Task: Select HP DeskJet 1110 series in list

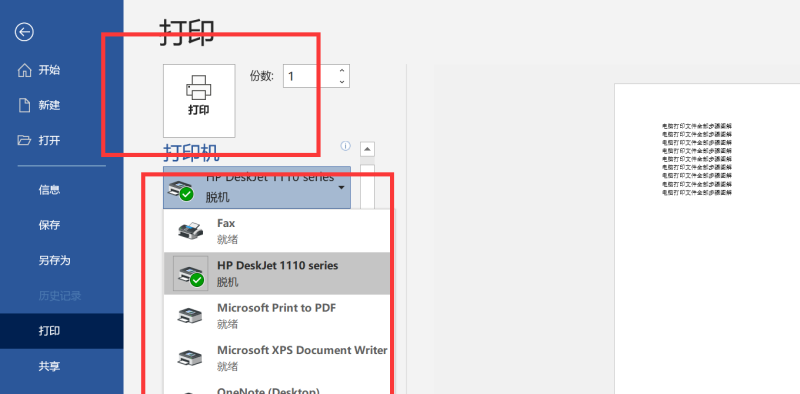Action: click(277, 273)
